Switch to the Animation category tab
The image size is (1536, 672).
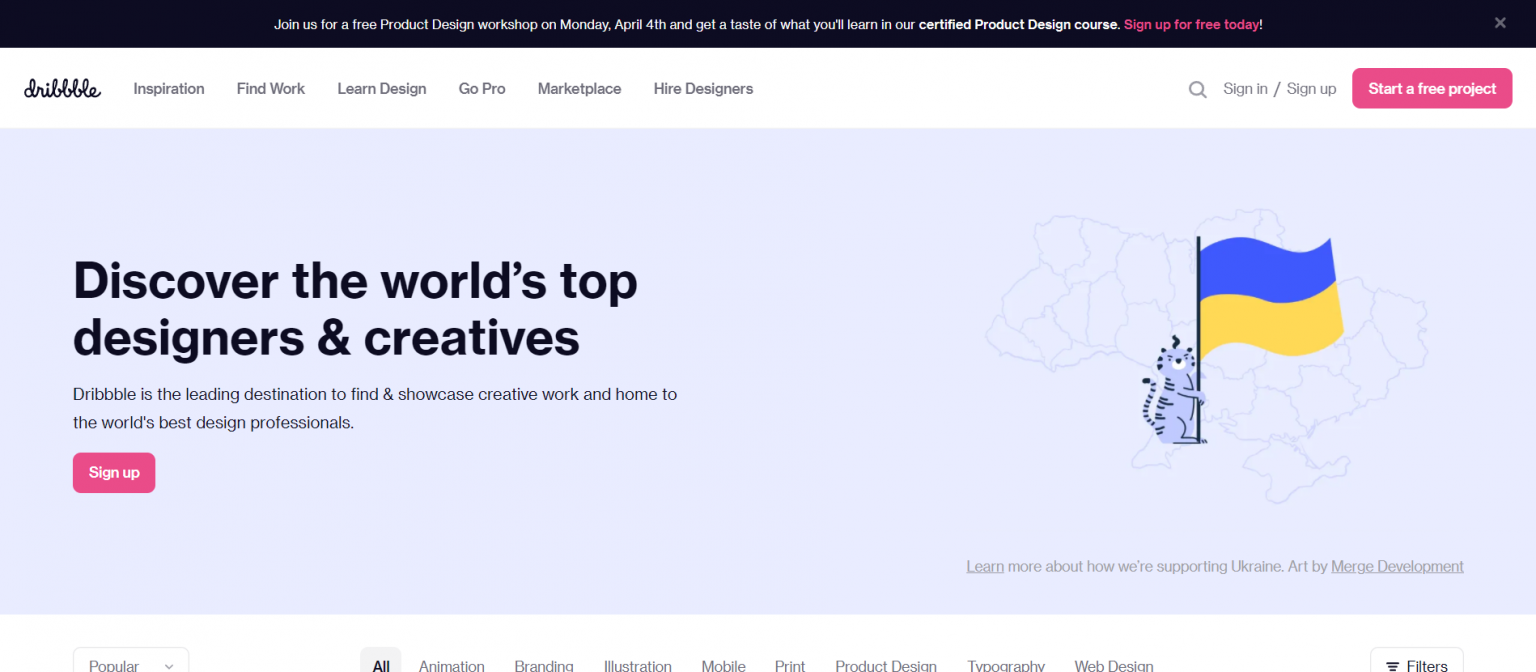(x=451, y=664)
